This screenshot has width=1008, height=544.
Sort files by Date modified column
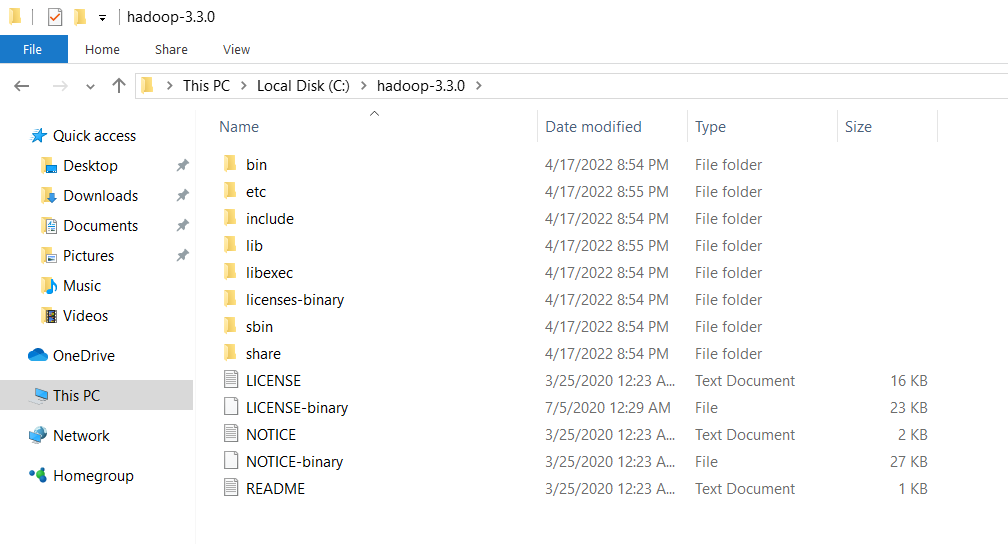[593, 127]
